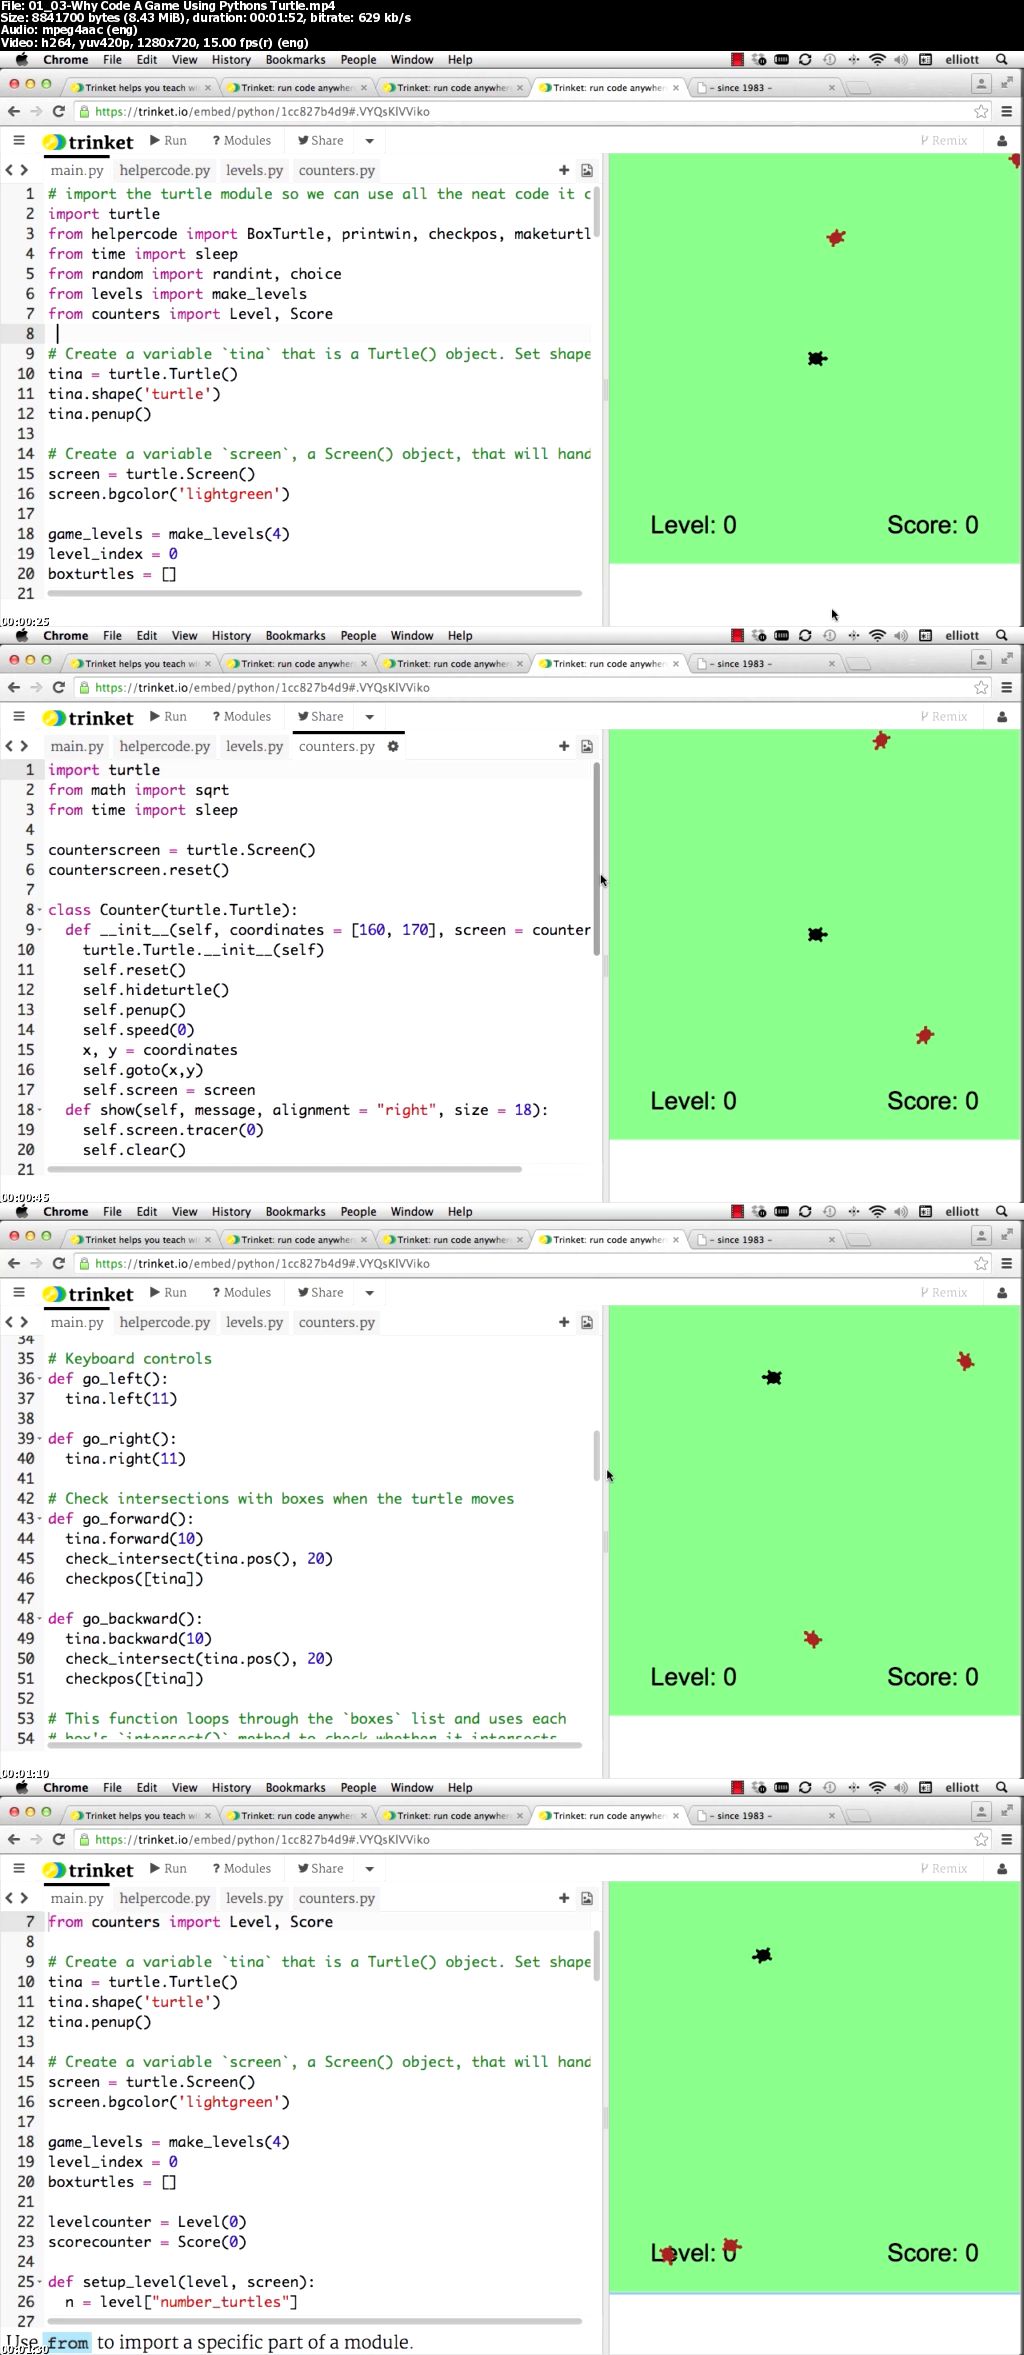Click the 'Score: 0' text in second frame canvas
The width and height of the screenshot is (1024, 2355).
tap(932, 1101)
